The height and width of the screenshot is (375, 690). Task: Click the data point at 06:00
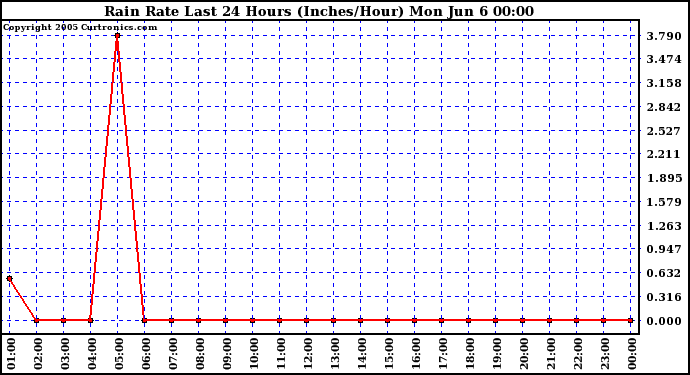tap(144, 320)
